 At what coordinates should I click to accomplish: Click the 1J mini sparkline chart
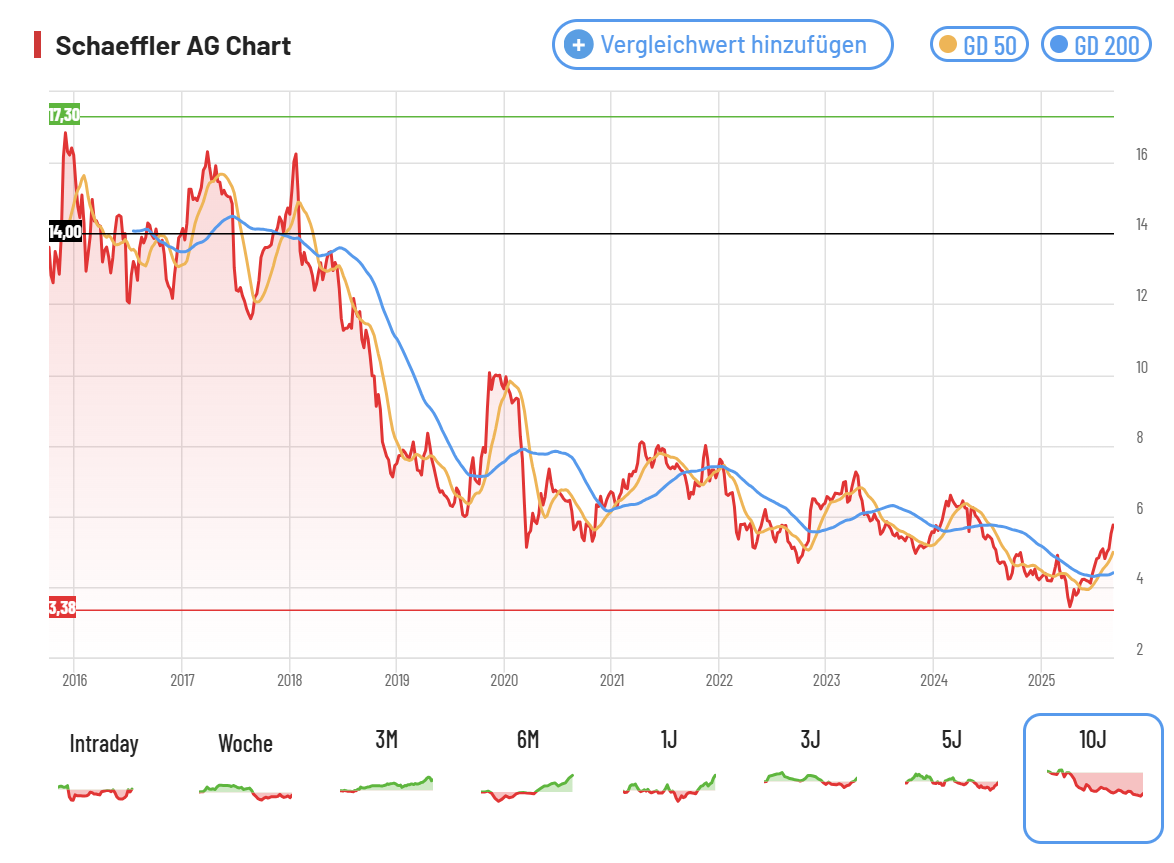[669, 788]
